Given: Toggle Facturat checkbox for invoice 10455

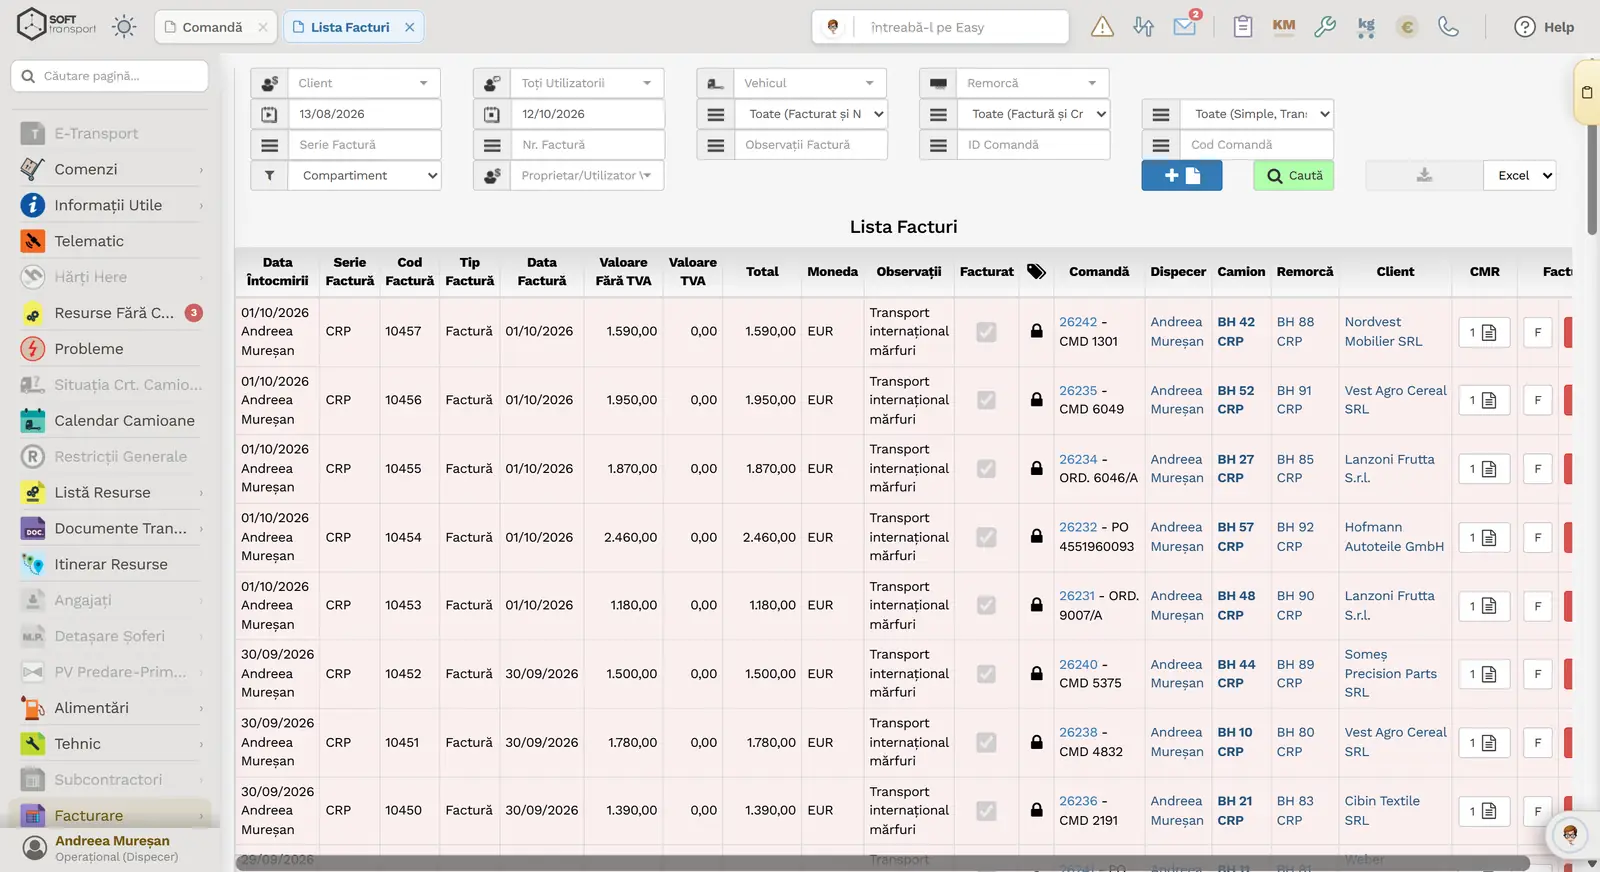Looking at the screenshot, I should pos(986,469).
